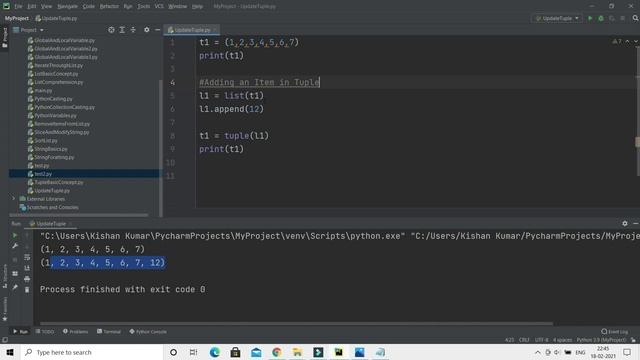640x360 pixels.
Task: Open the View menu
Action: click(47, 7)
